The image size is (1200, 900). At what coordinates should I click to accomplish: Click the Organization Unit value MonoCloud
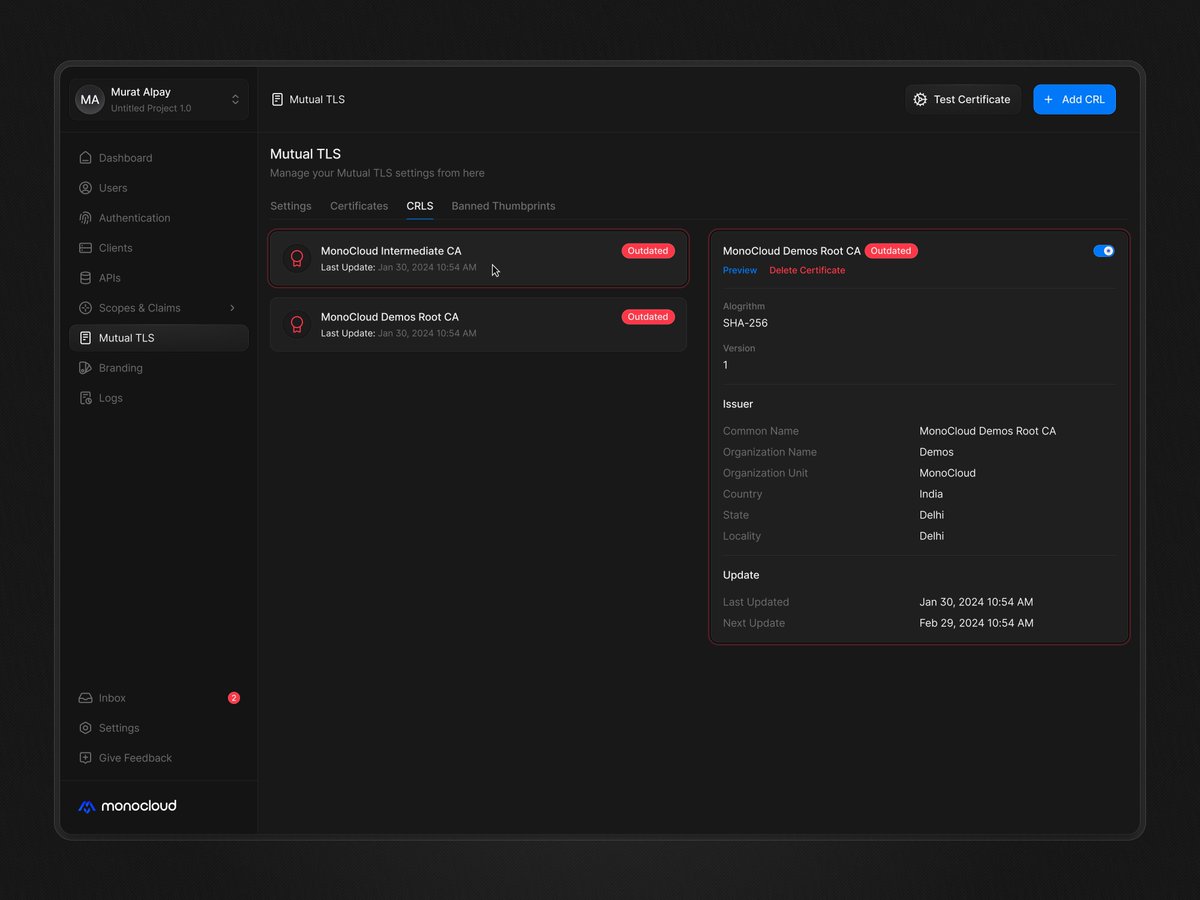948,473
